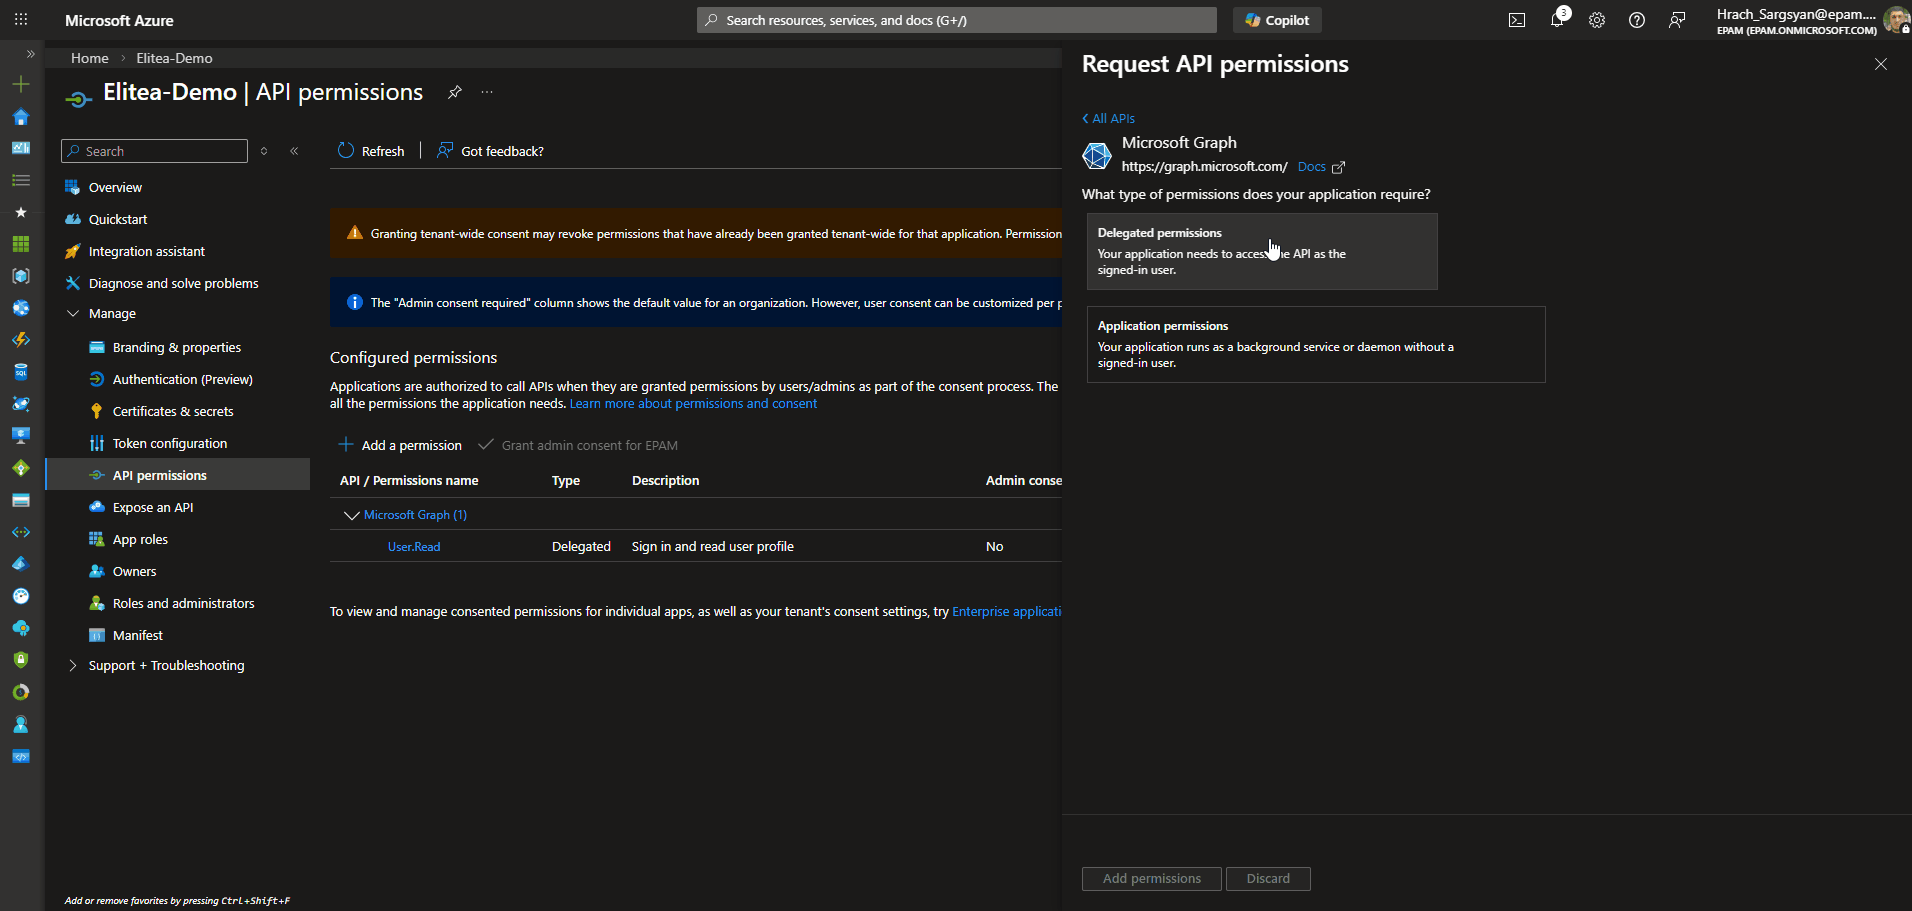Click the Add permissions button

(x=1151, y=878)
